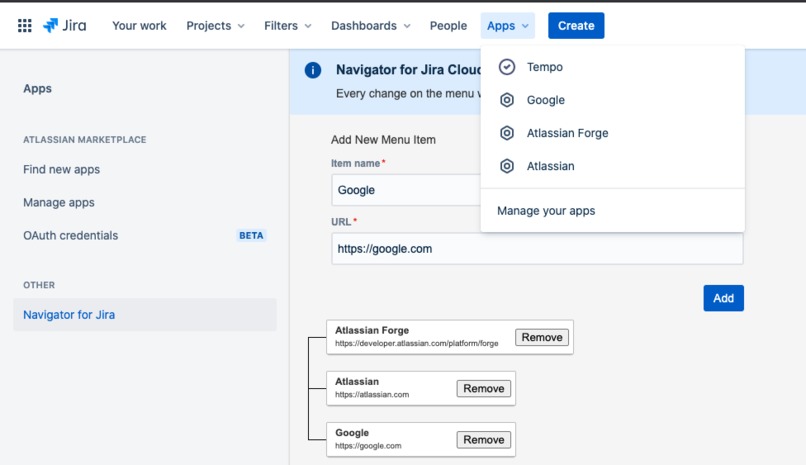This screenshot has width=806, height=465.
Task: Click the Atlassian item card
Action: click(x=421, y=388)
